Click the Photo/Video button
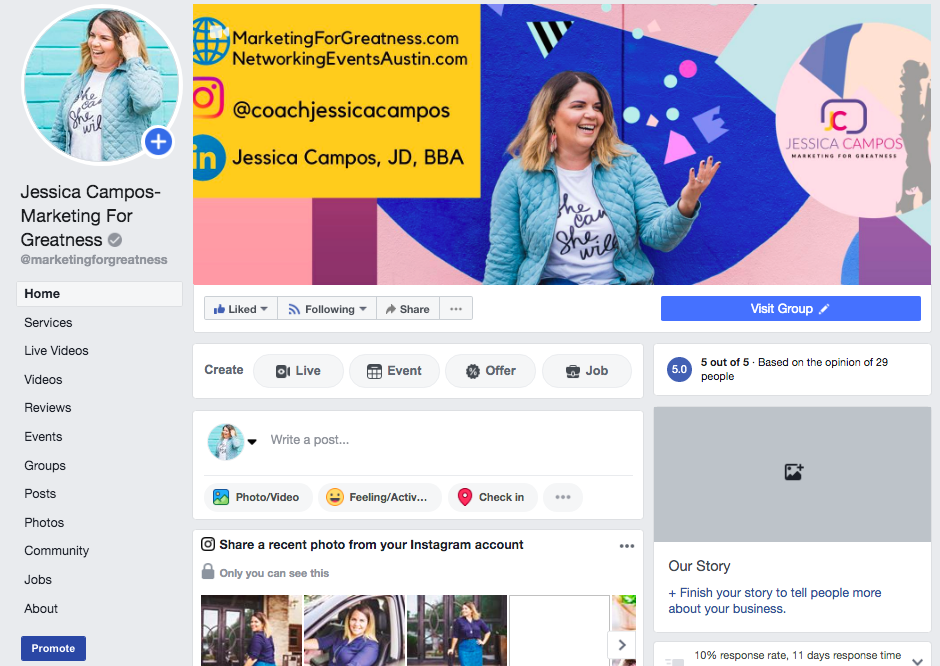The image size is (940, 666). (x=258, y=497)
